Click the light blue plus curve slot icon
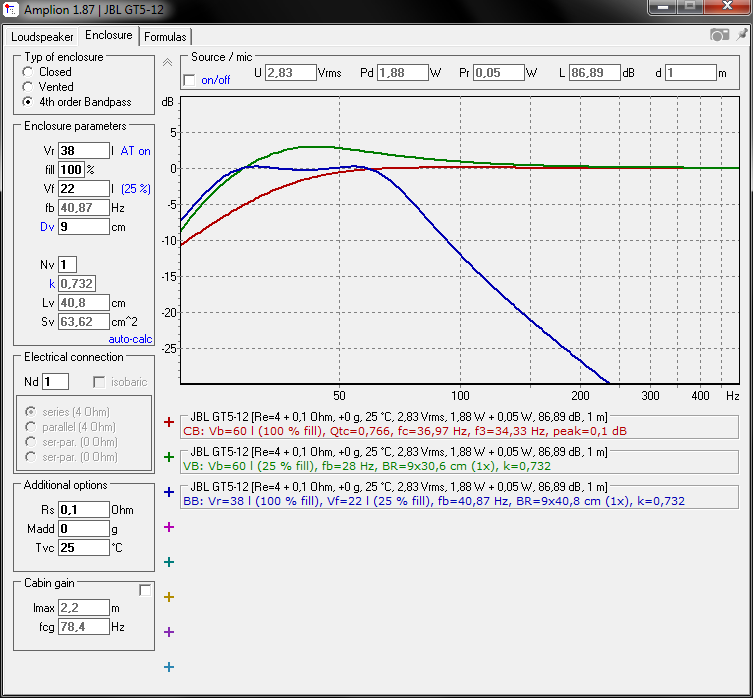 click(169, 667)
